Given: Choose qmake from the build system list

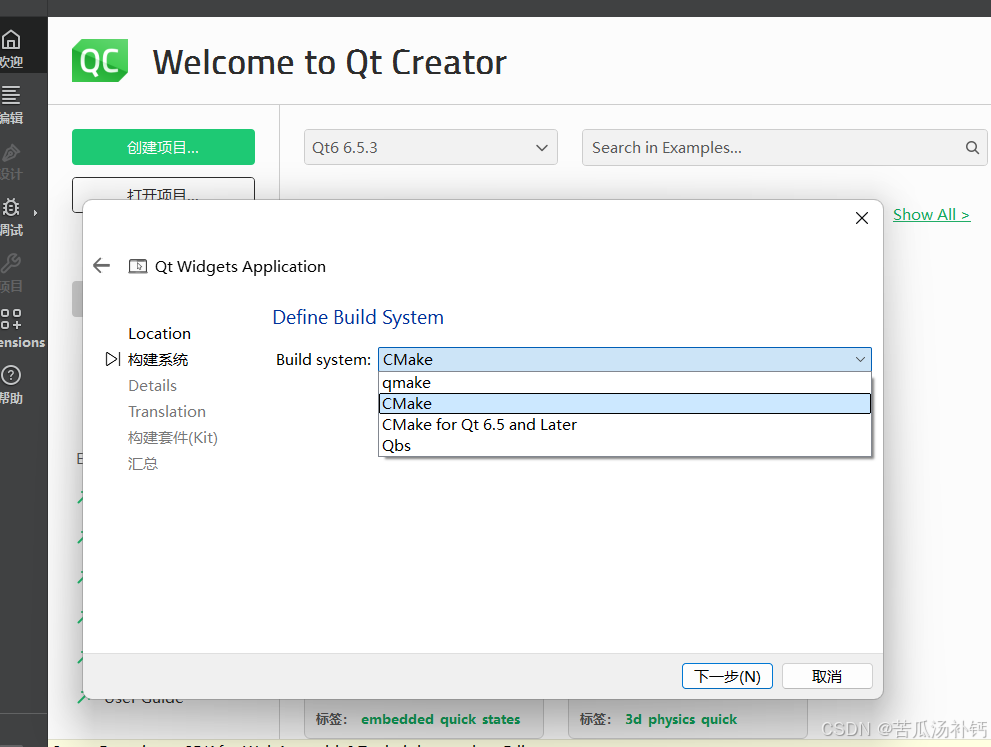Looking at the screenshot, I should click(x=624, y=383).
